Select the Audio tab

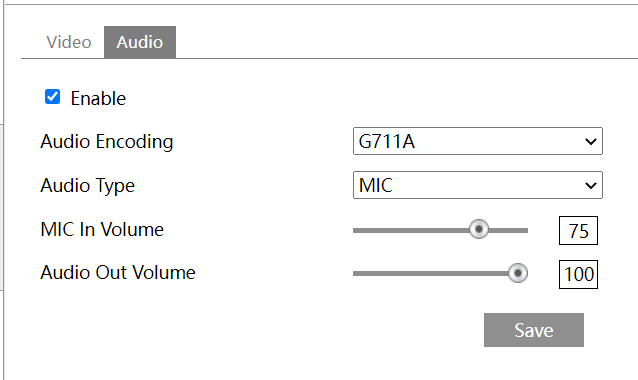(x=140, y=42)
